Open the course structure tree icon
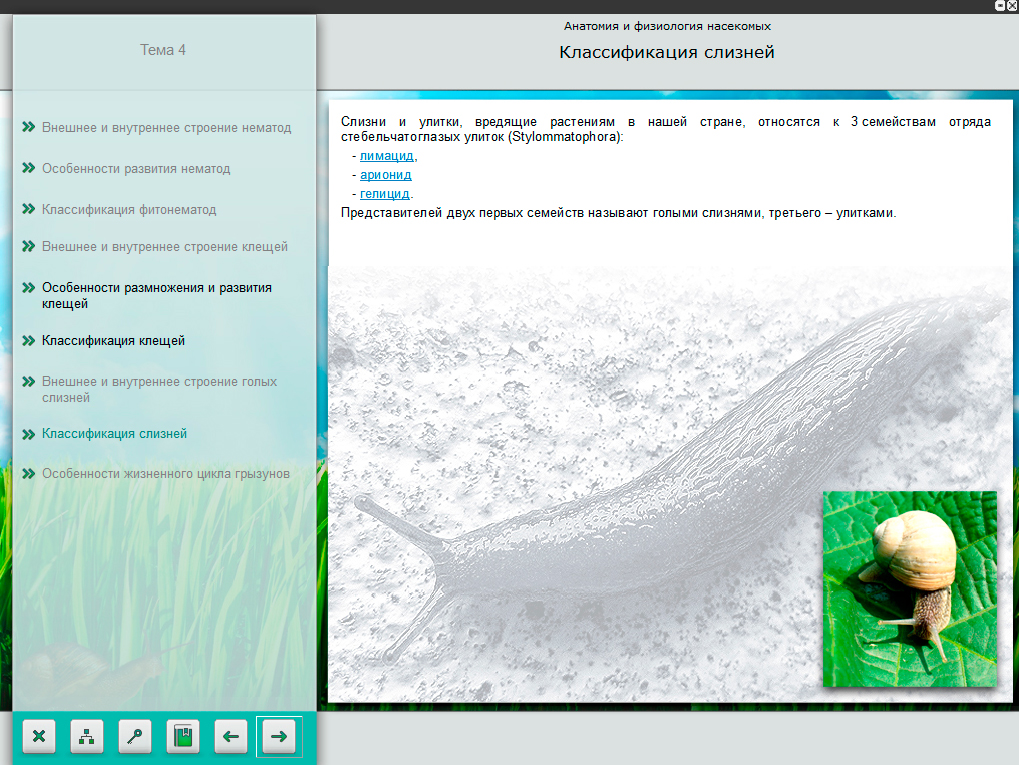Screen dimensions: 1019x765 [x=87, y=737]
